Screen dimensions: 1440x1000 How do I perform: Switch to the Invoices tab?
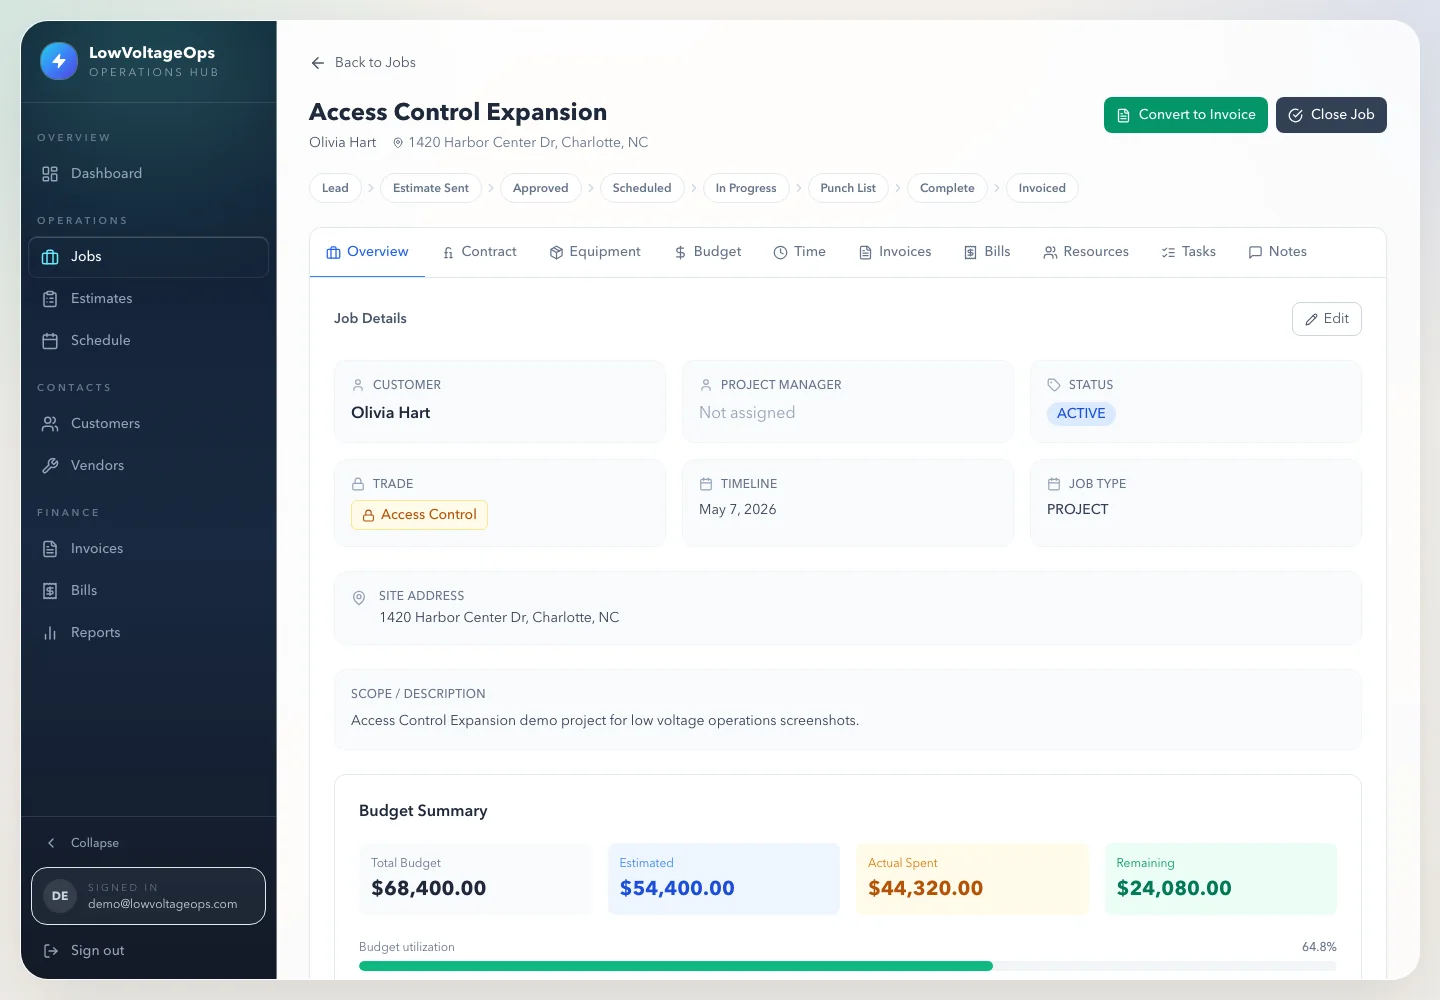click(x=896, y=252)
